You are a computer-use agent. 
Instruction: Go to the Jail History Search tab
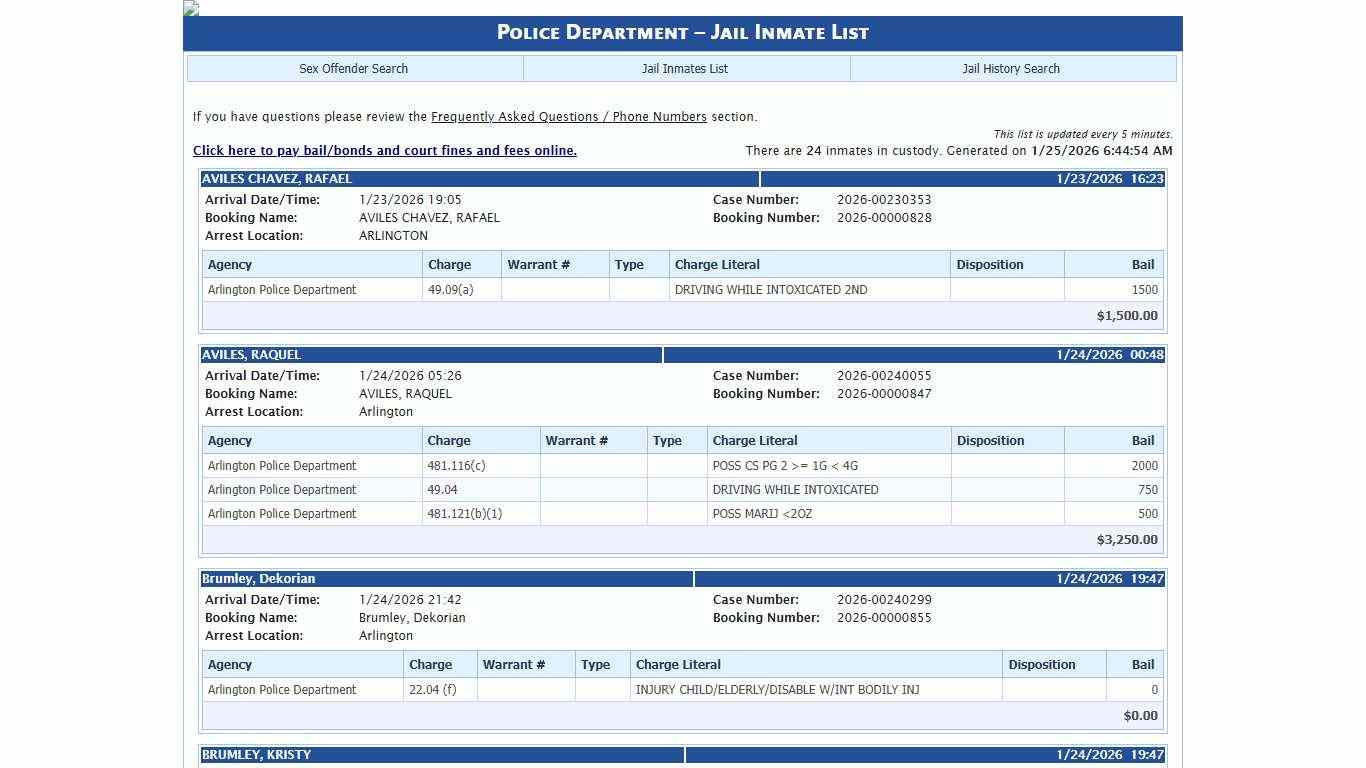point(1011,69)
